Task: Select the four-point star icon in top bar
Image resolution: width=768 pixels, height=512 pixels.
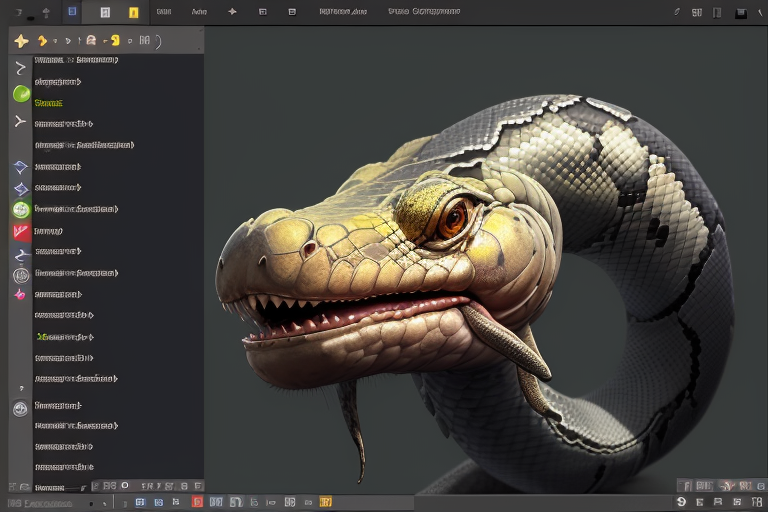Action: coord(232,12)
